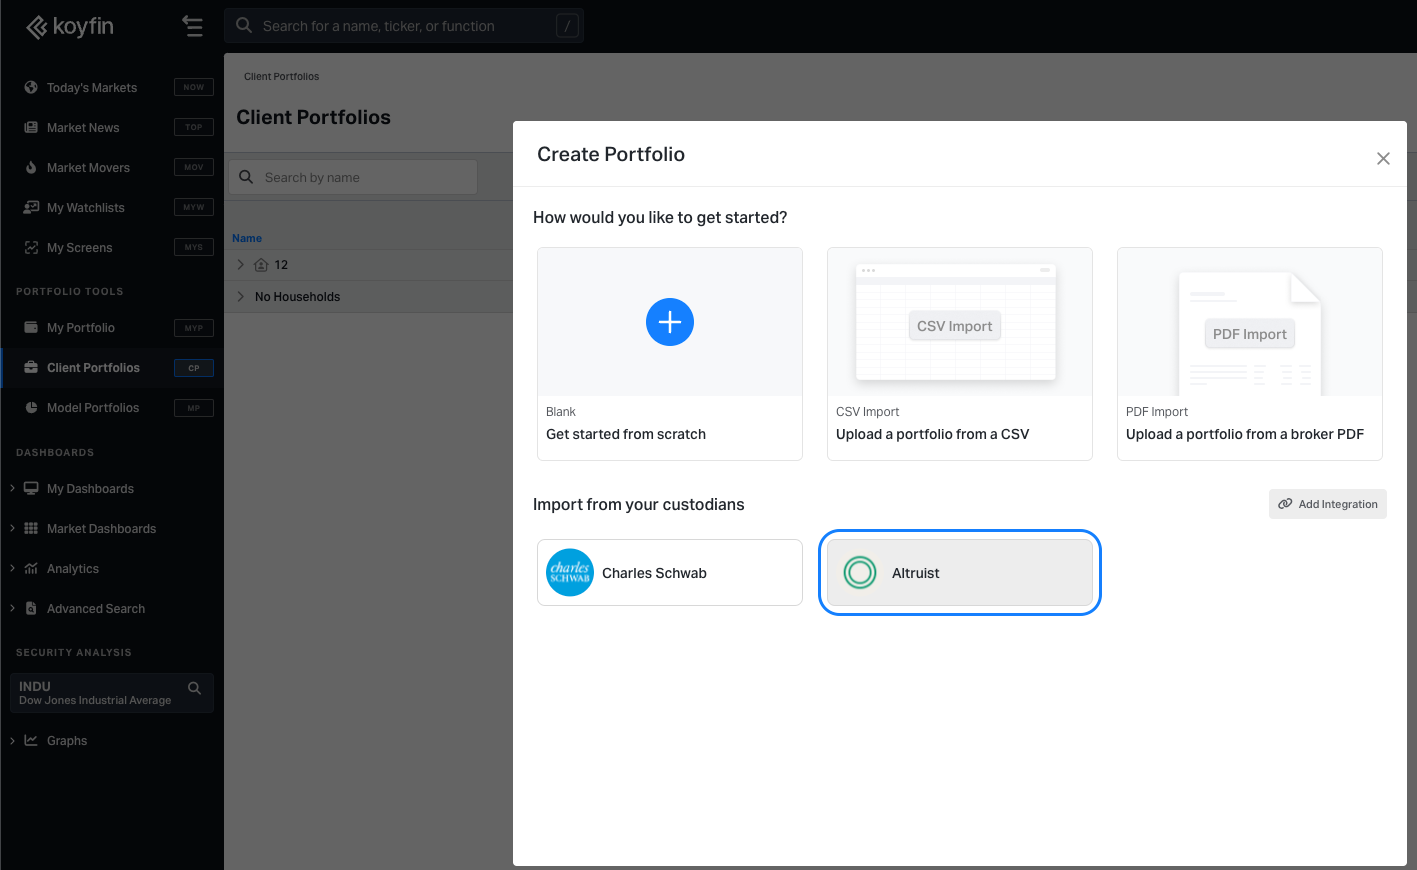The width and height of the screenshot is (1417, 870).
Task: Open Market Movers flame icon
Action: 31,167
